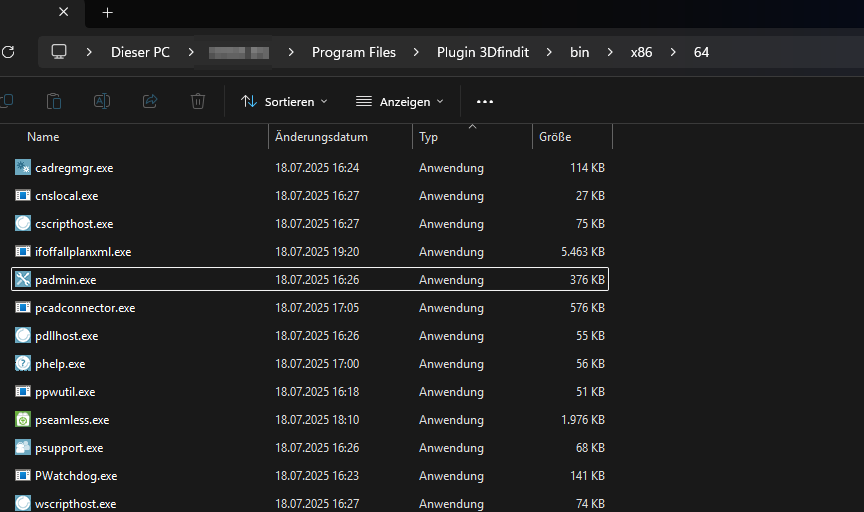864x512 pixels.
Task: Click the cscripthost.exe file icon
Action: (x=23, y=223)
